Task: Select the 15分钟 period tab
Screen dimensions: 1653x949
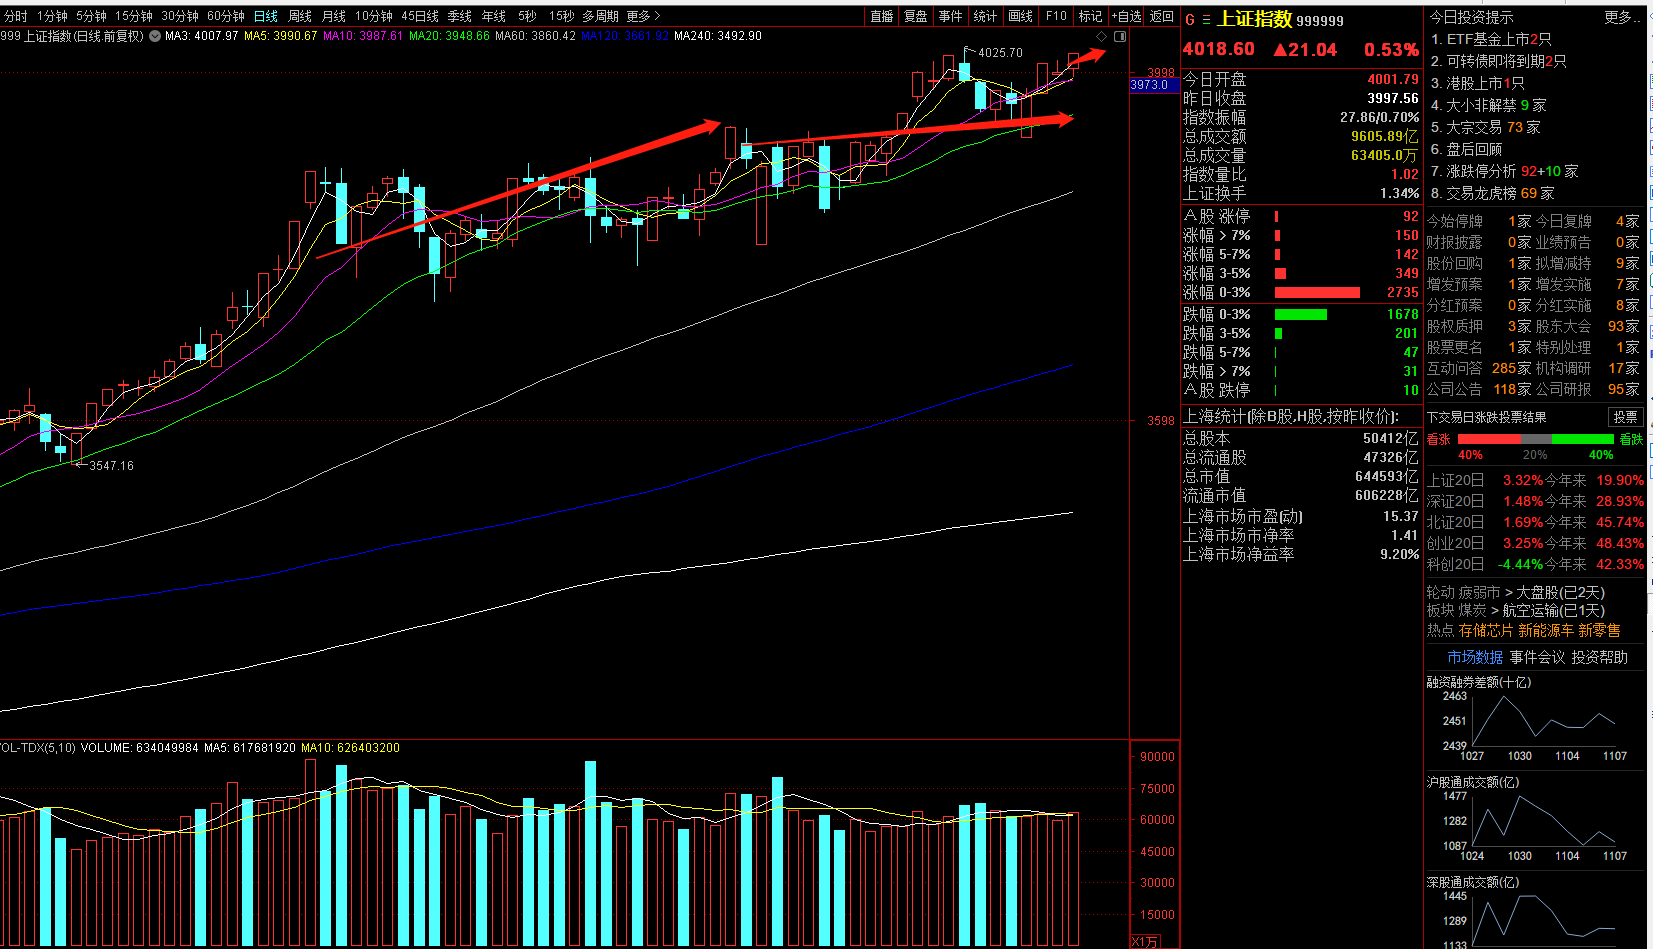Action: [134, 16]
